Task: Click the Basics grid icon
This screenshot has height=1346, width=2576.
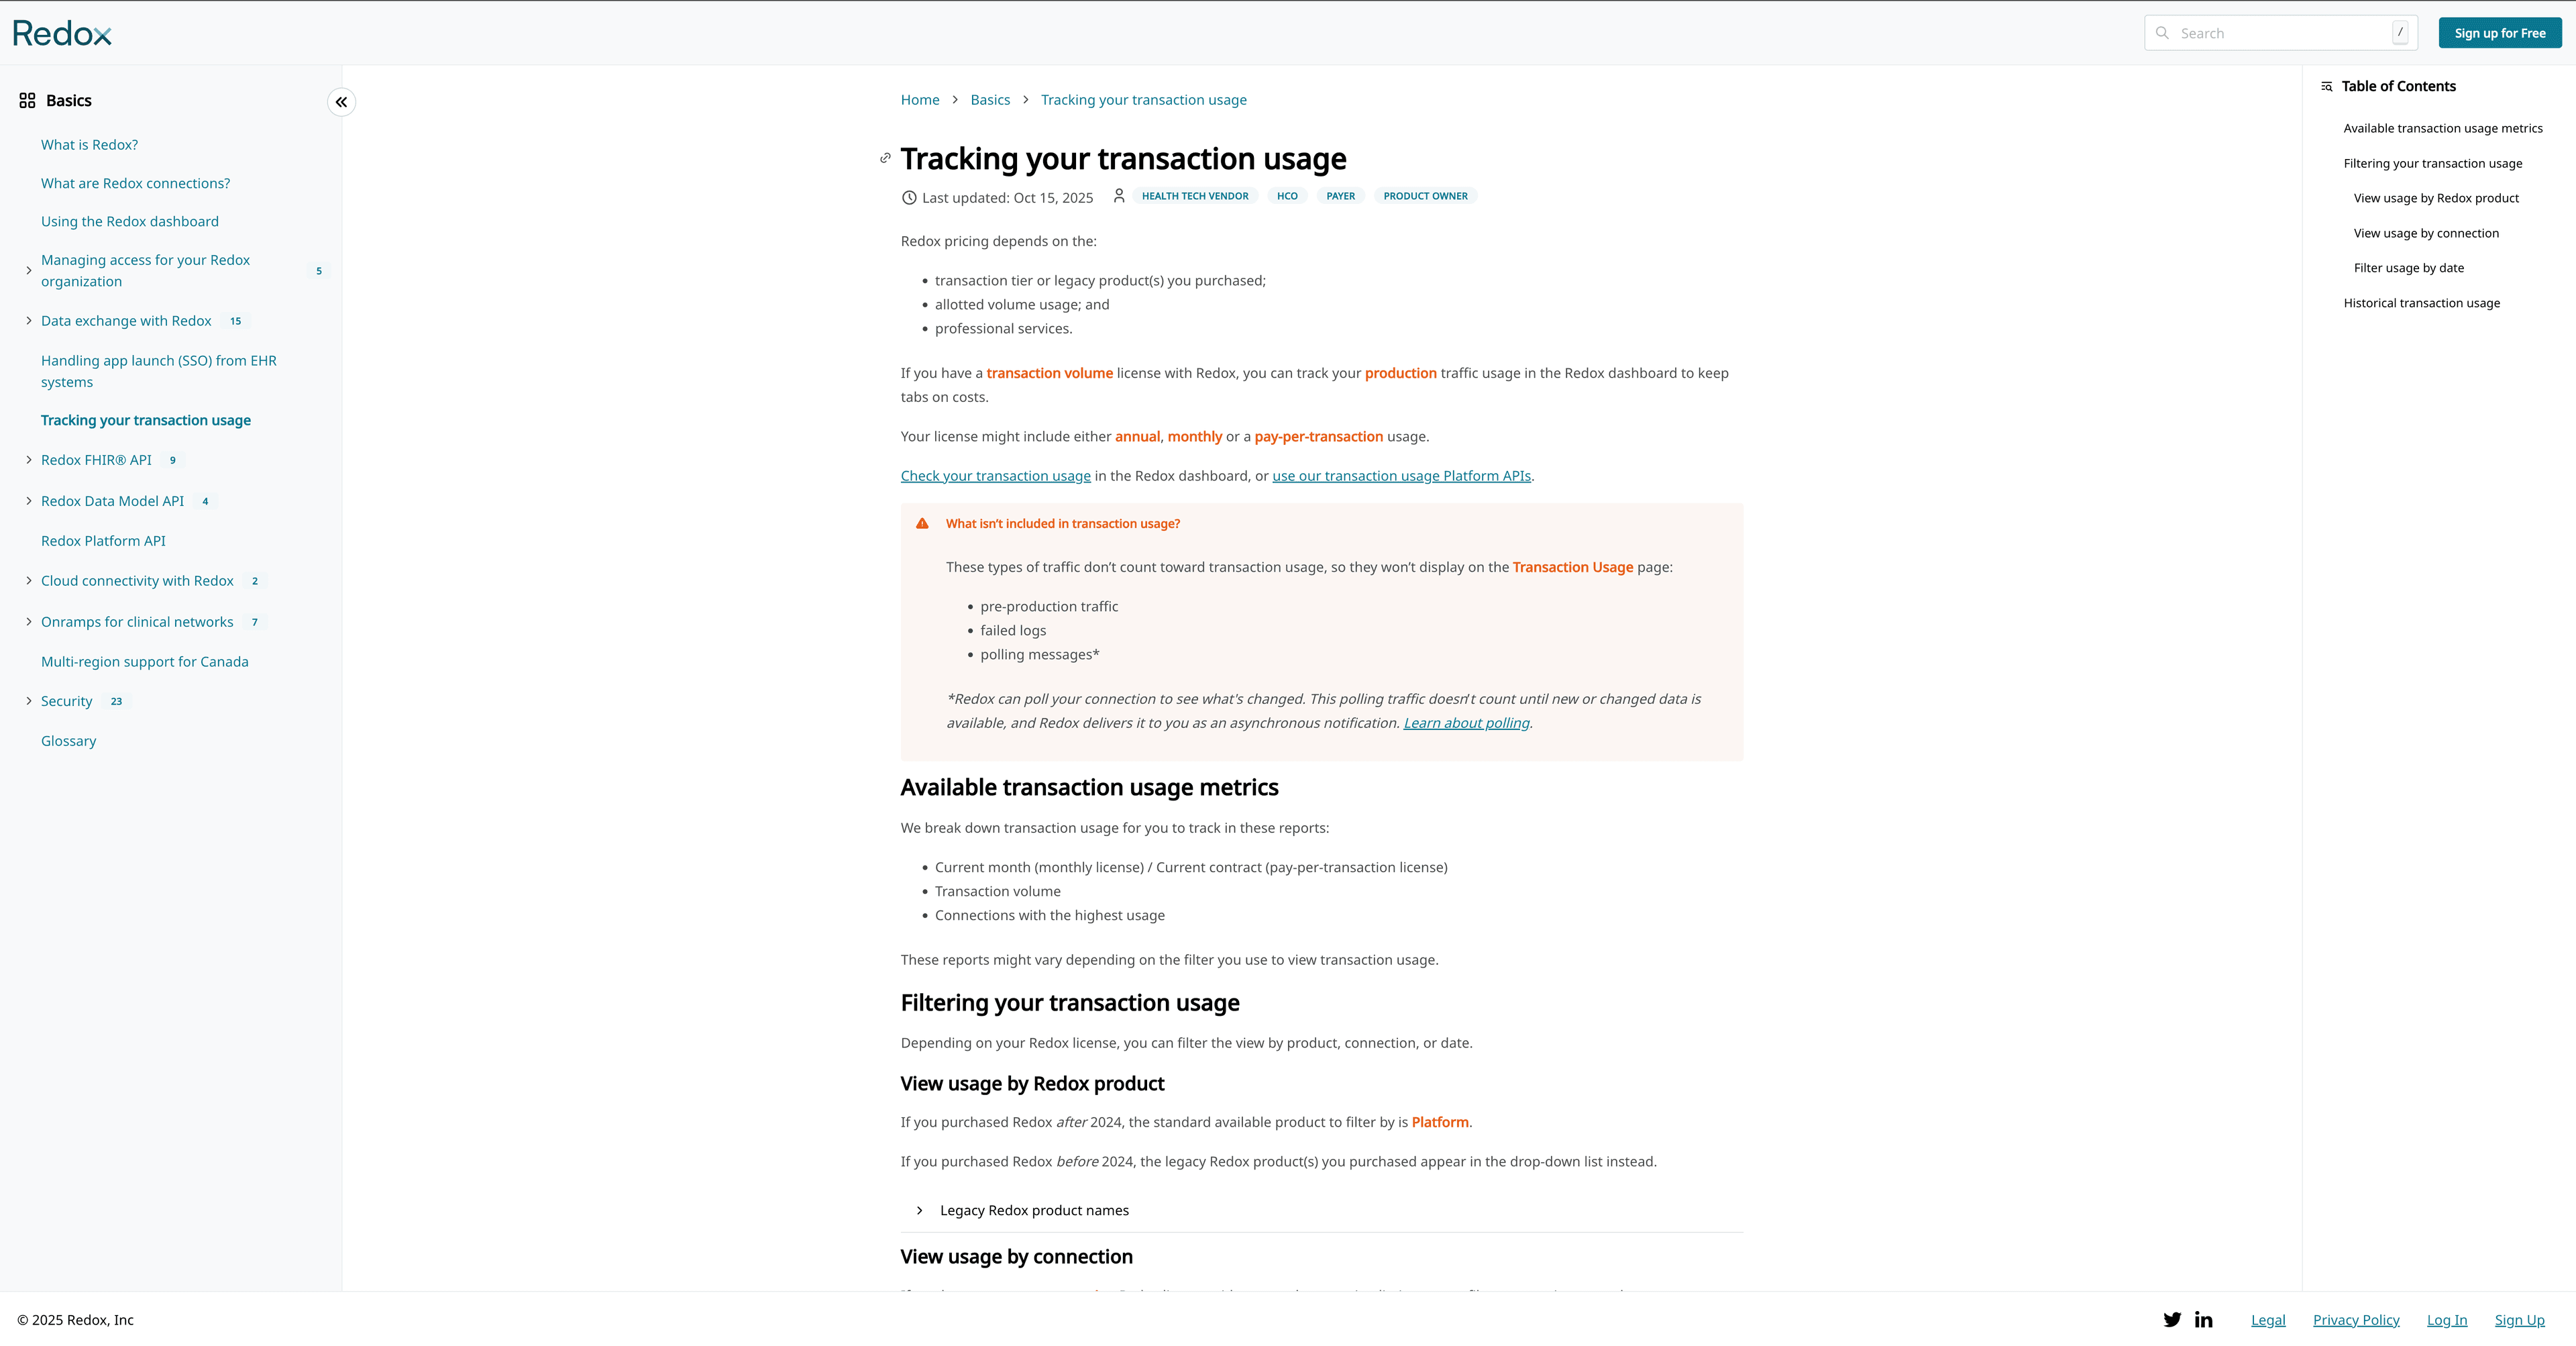Action: (x=27, y=101)
